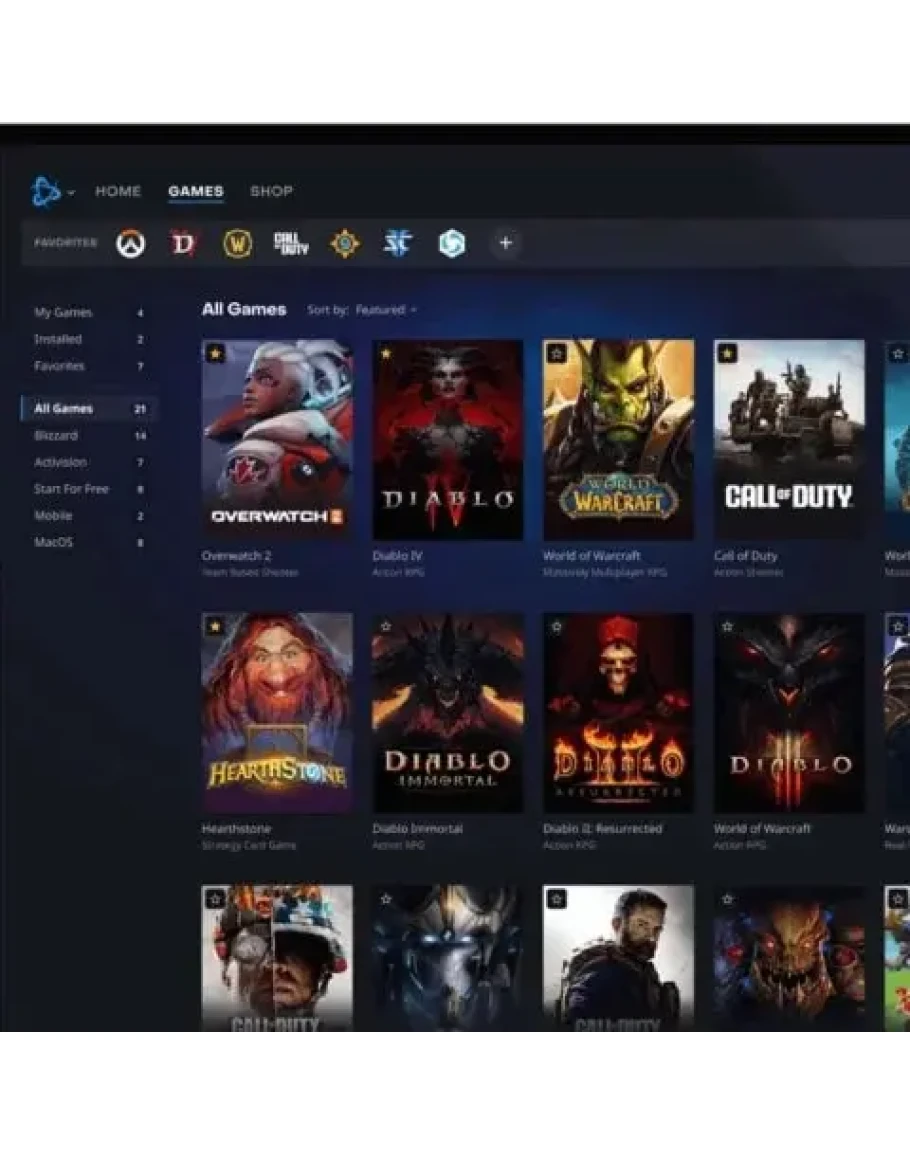Switch to the Shop tab
Image resolution: width=910 pixels, height=1155 pixels.
click(271, 191)
